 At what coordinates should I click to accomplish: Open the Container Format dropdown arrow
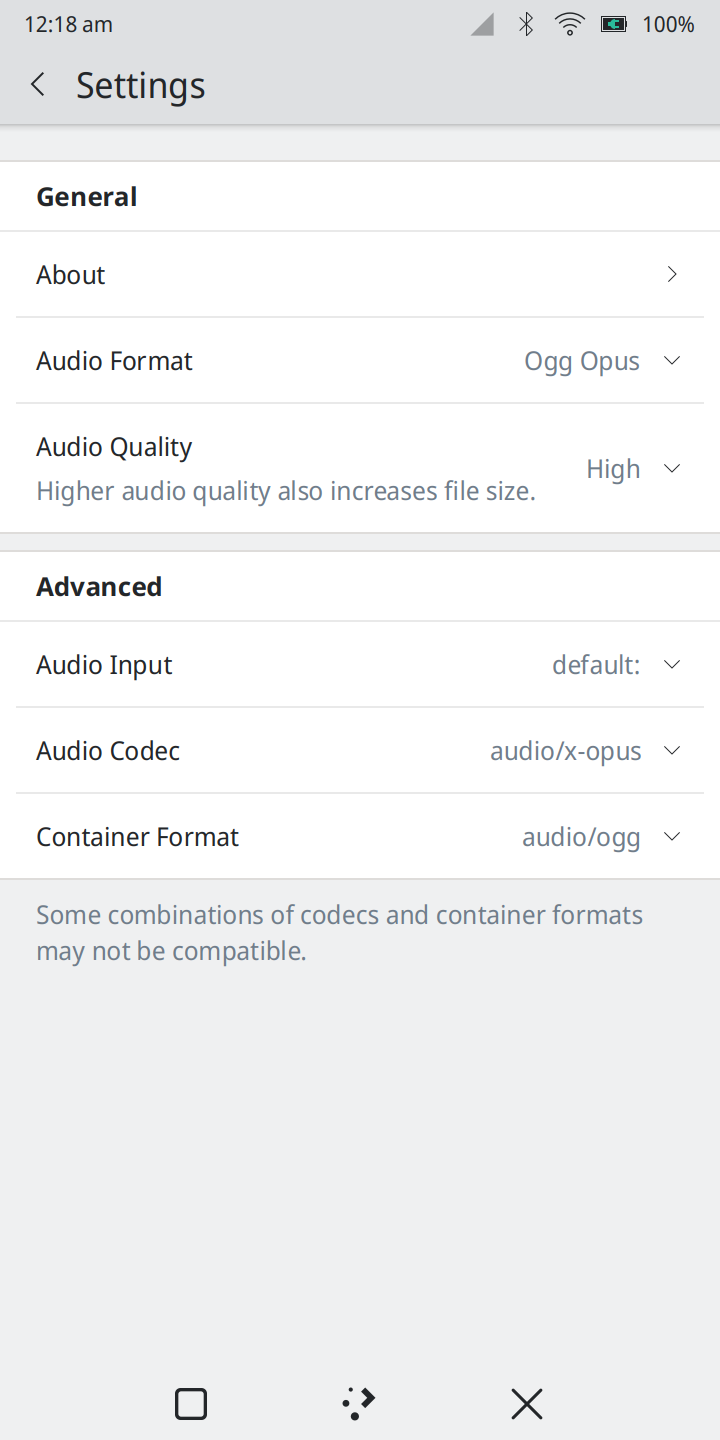pyautogui.click(x=672, y=837)
